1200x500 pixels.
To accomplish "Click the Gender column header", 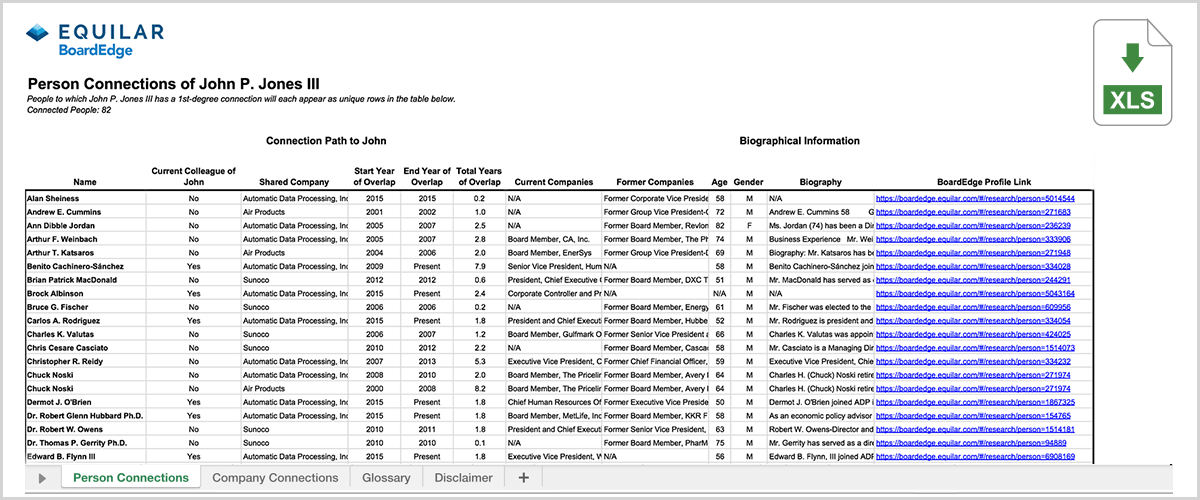I will point(748,183).
